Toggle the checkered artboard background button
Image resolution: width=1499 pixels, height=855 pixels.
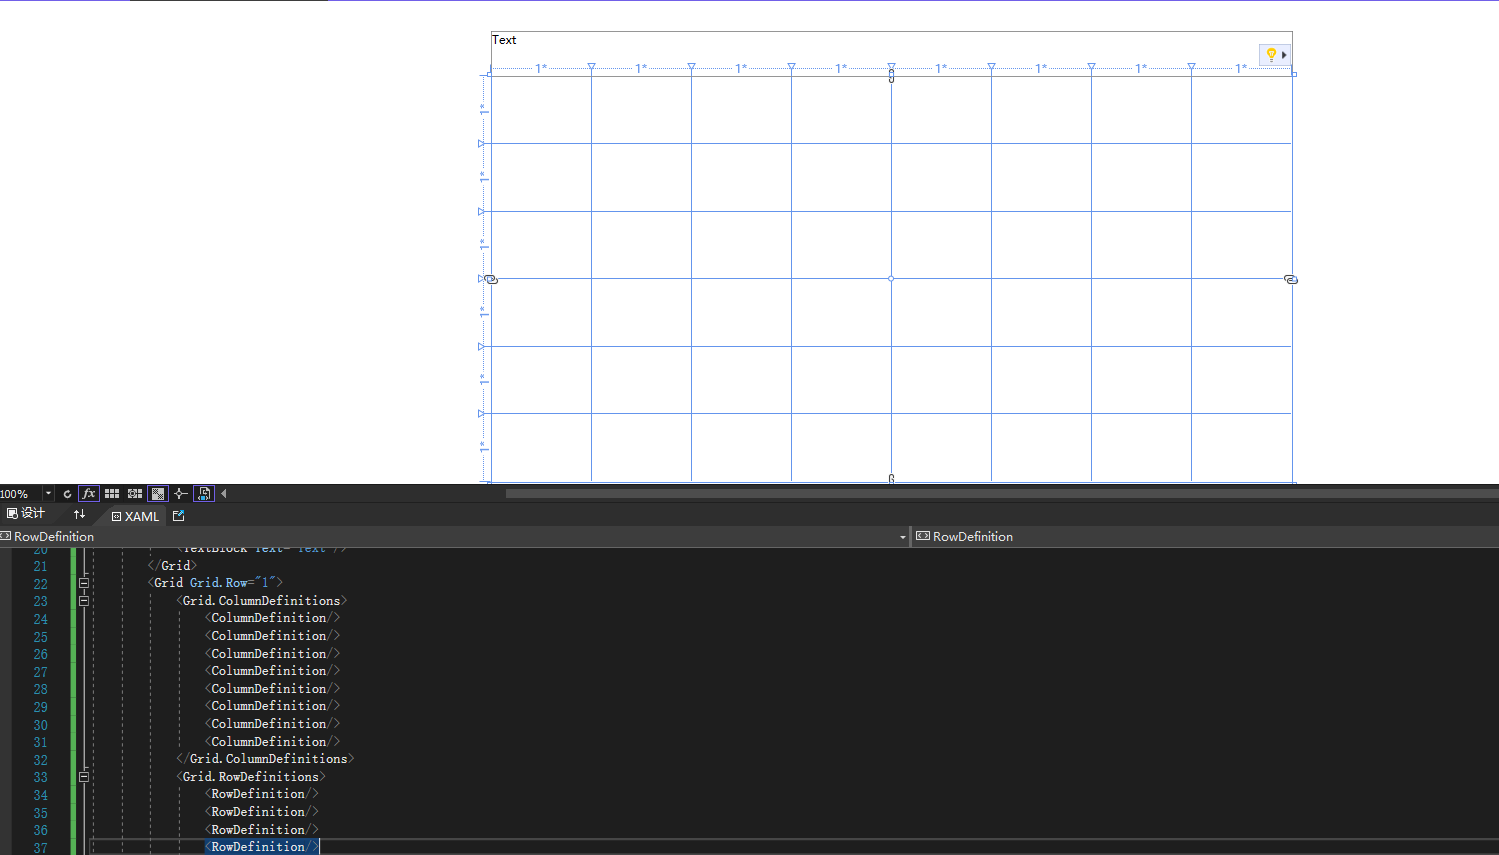(158, 494)
